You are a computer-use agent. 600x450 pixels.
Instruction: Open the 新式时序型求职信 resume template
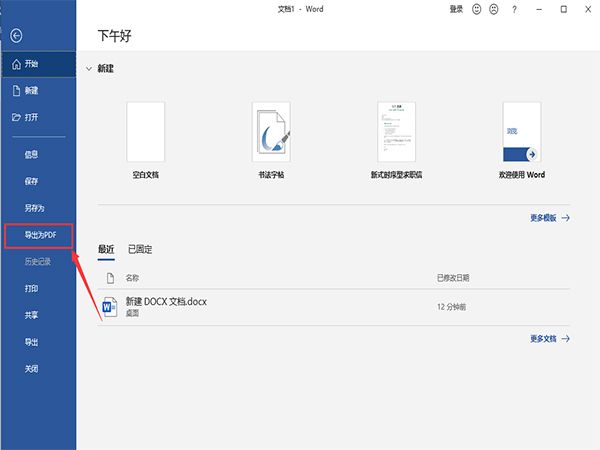[396, 140]
